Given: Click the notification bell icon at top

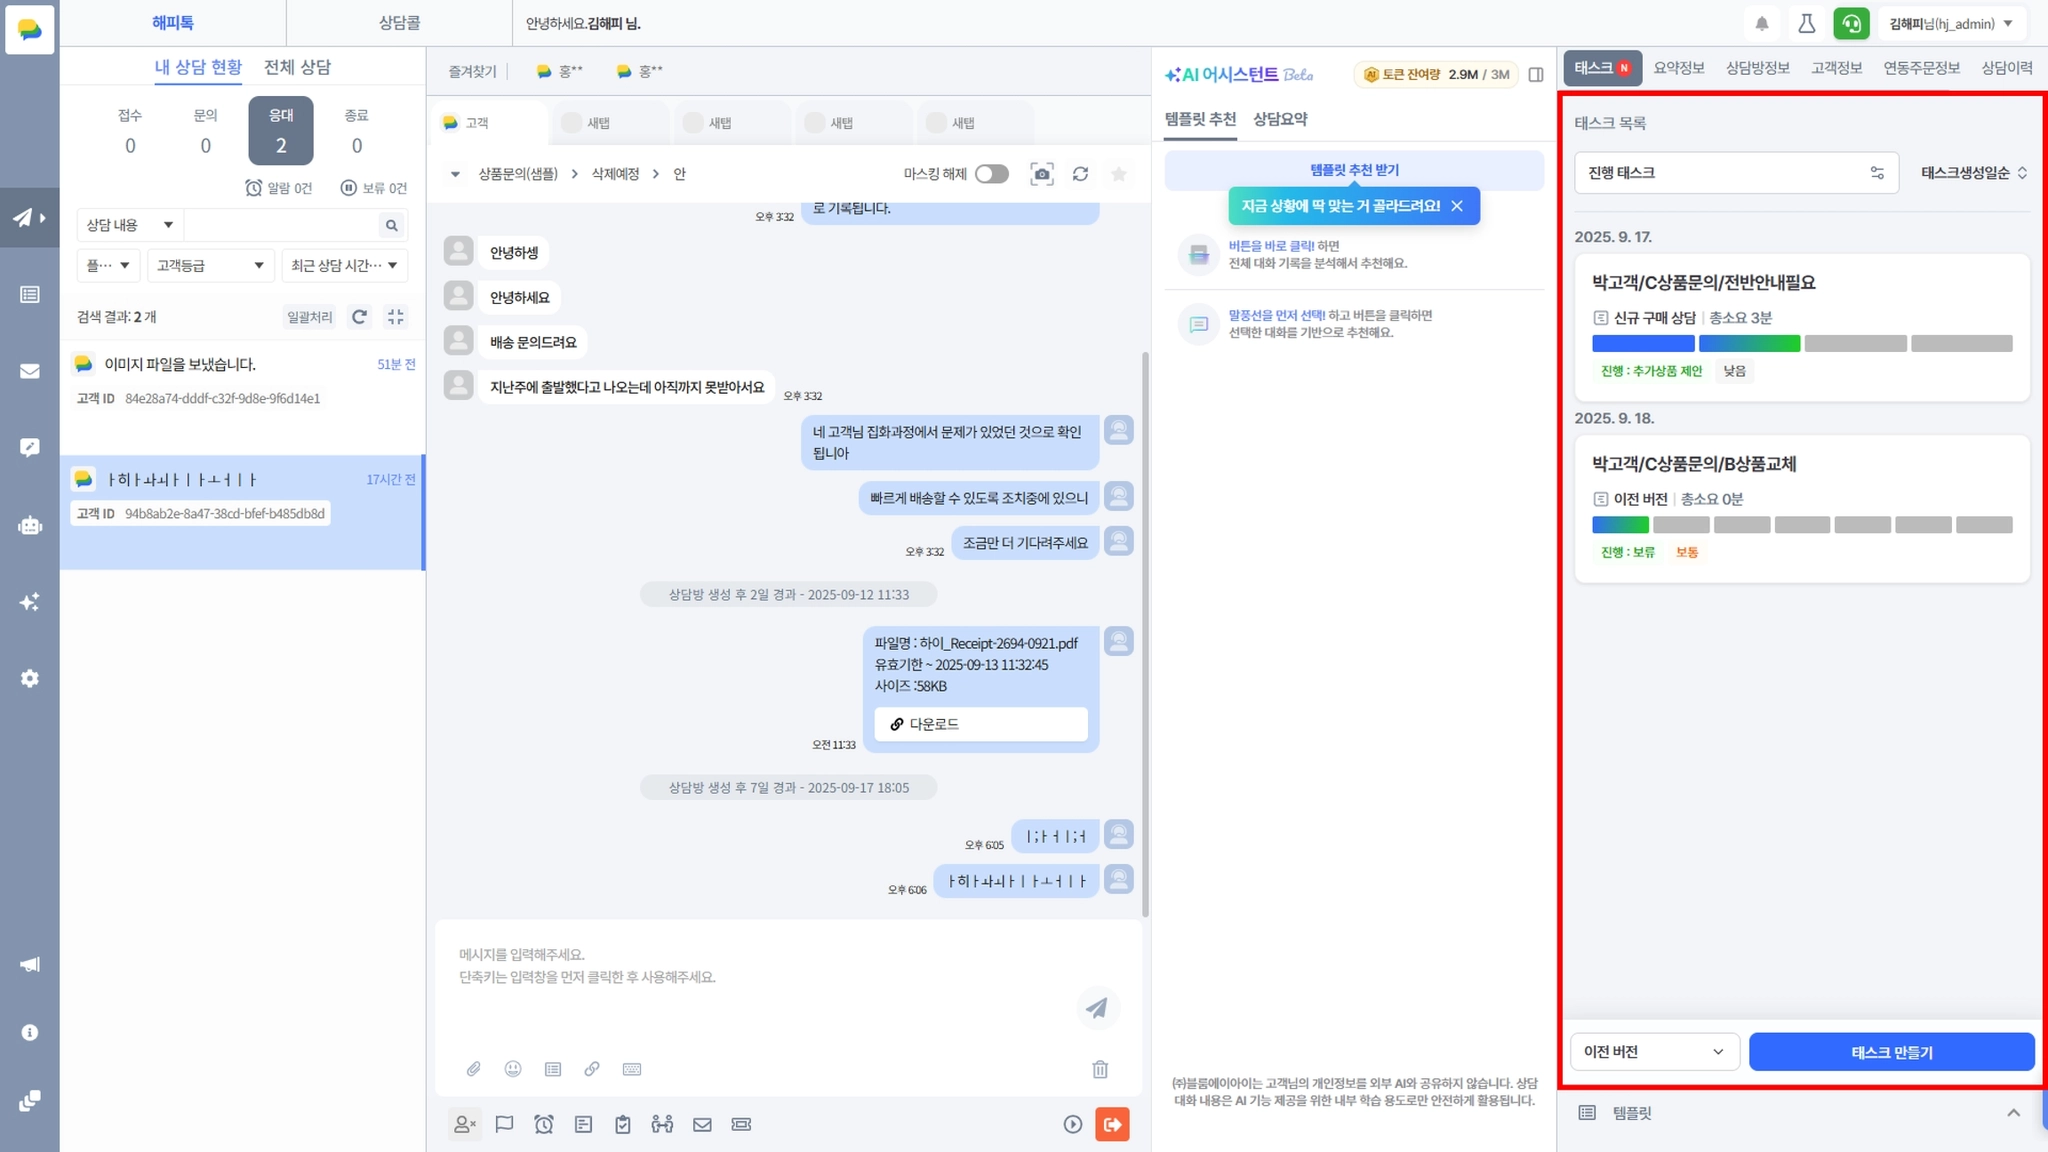Looking at the screenshot, I should click(1762, 23).
